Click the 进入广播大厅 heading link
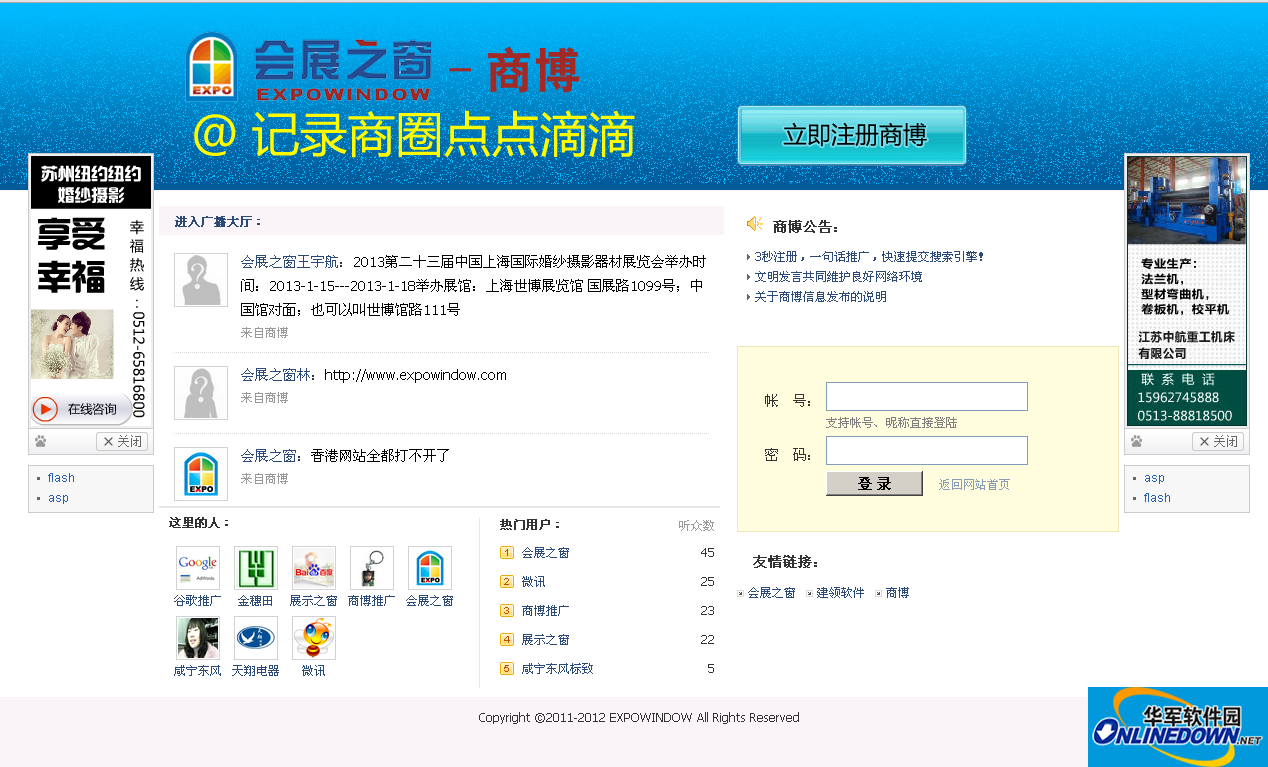 pyautogui.click(x=218, y=222)
